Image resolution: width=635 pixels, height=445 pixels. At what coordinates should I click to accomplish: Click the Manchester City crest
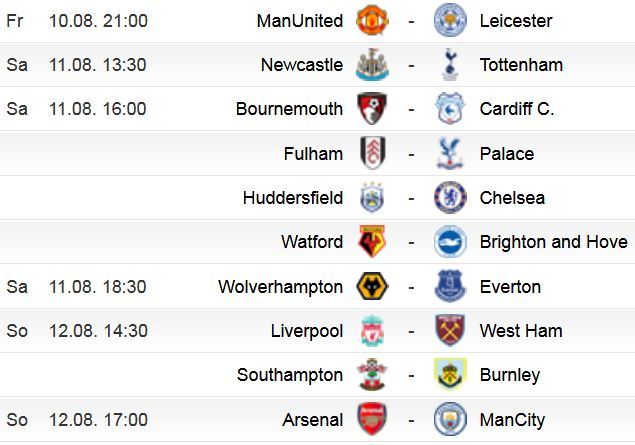coord(450,419)
